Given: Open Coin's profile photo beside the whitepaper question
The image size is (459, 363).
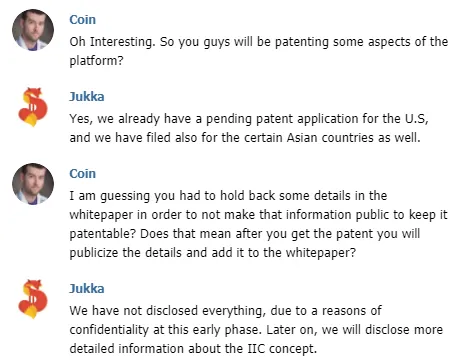Looking at the screenshot, I should pos(33,184).
